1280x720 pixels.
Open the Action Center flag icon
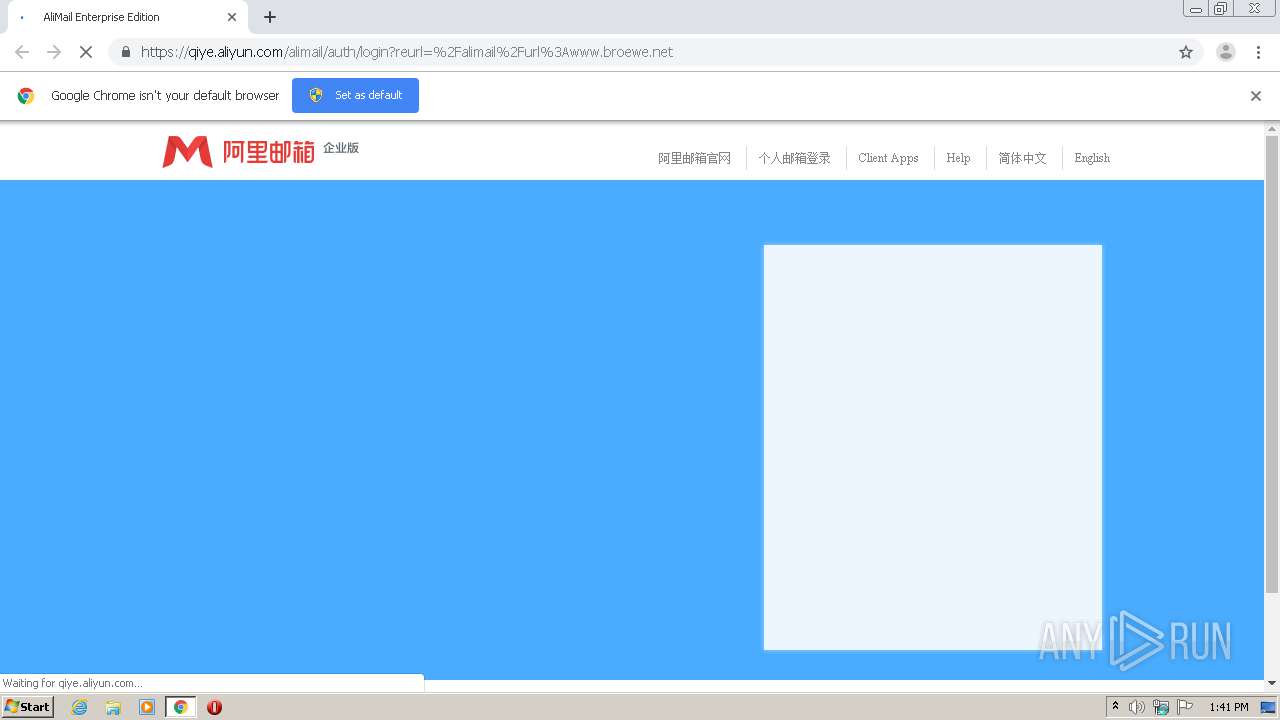[x=1185, y=707]
